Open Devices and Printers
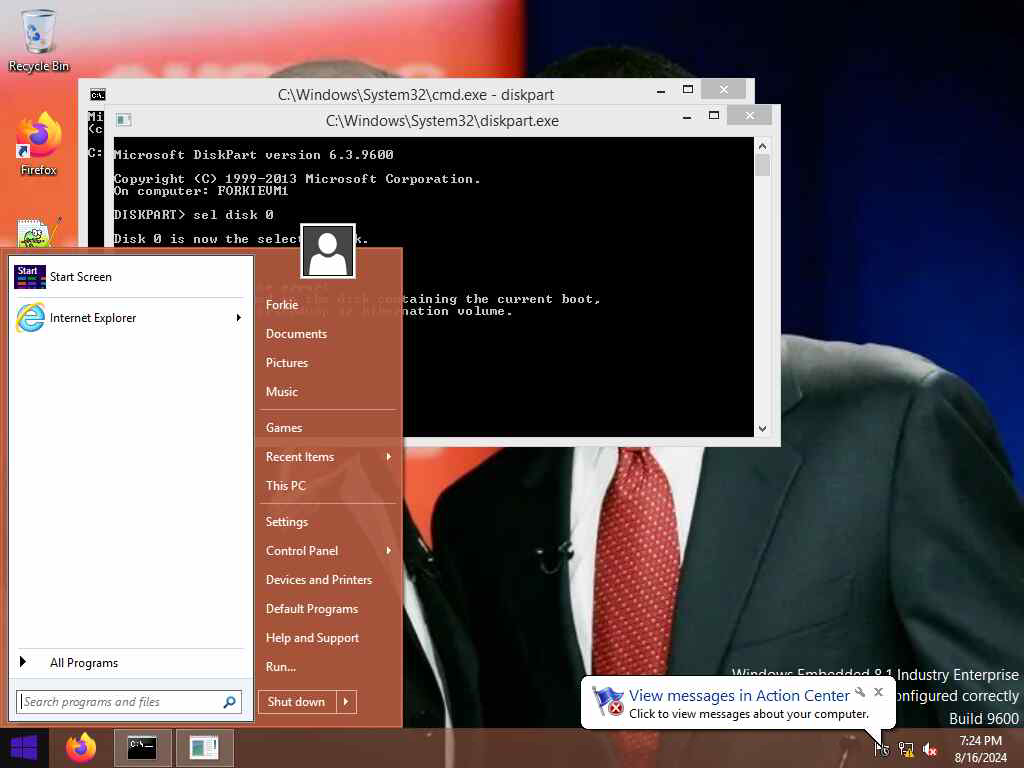This screenshot has width=1024, height=768. click(x=318, y=580)
